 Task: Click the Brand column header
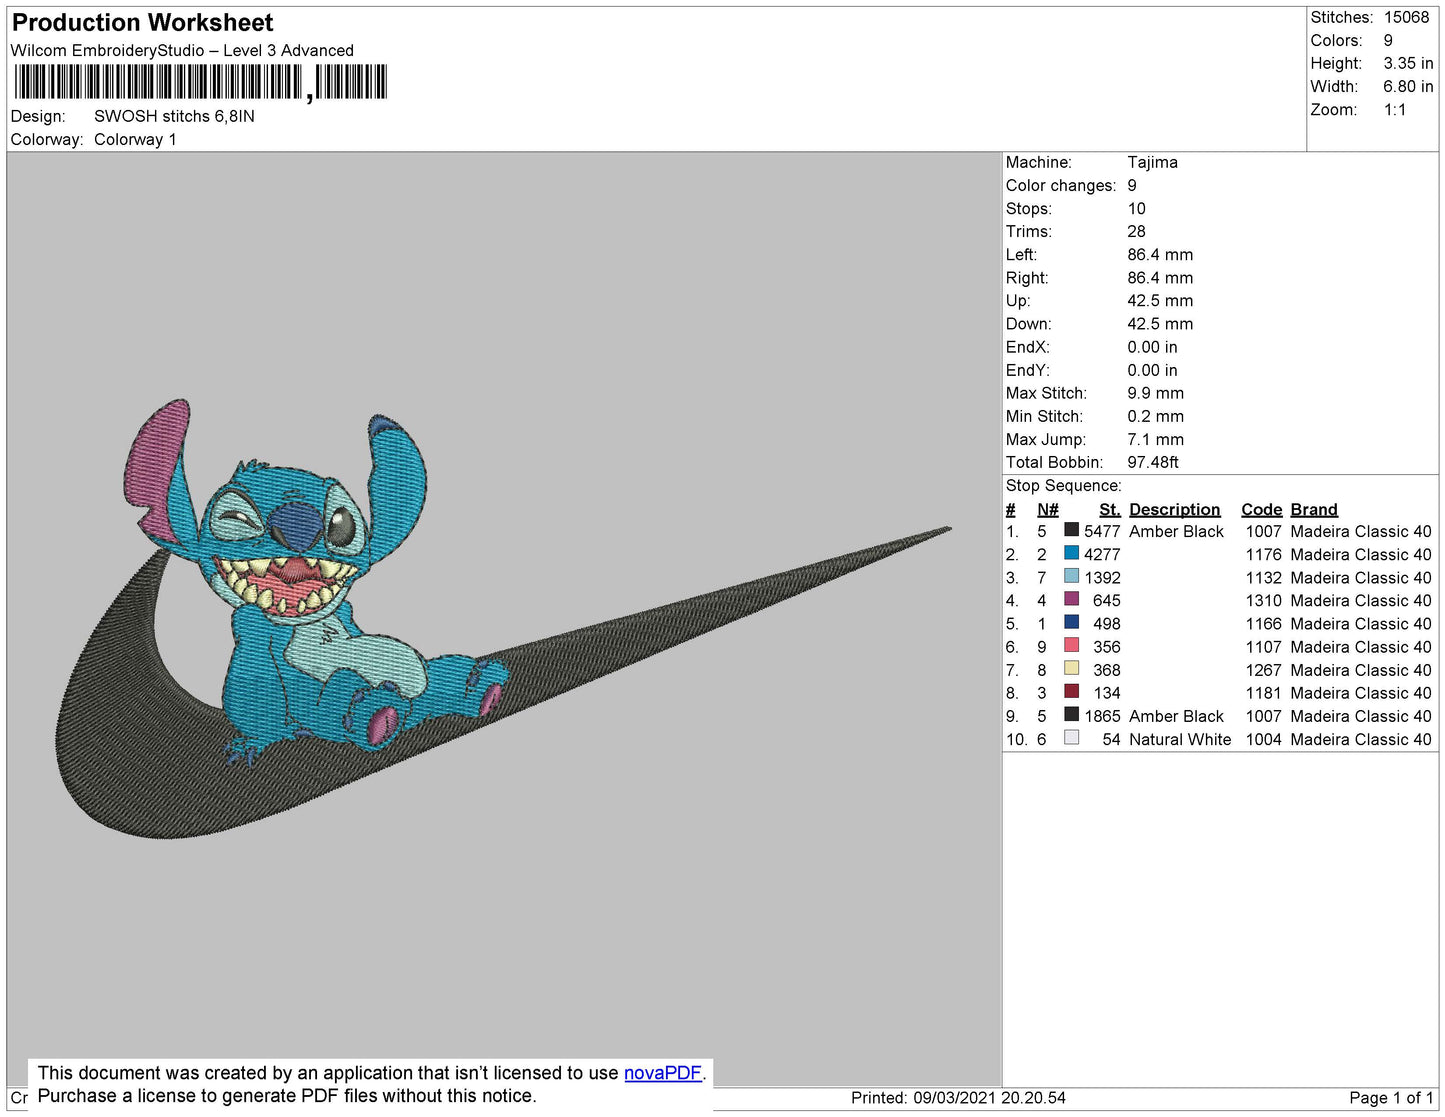coord(1313,509)
